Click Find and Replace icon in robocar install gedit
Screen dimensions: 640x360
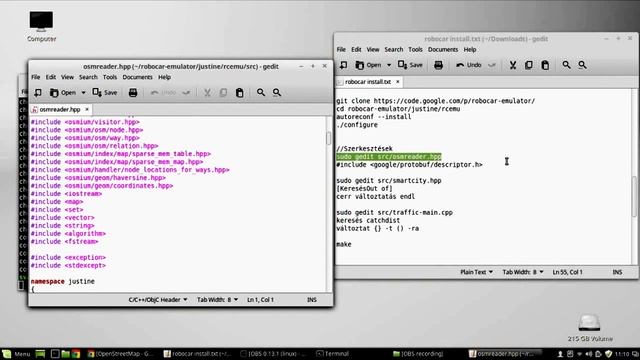point(582,65)
